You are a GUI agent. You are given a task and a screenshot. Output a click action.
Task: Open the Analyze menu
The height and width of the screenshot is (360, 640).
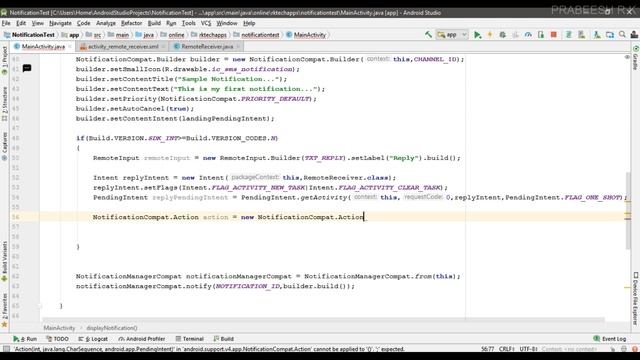[106, 23]
